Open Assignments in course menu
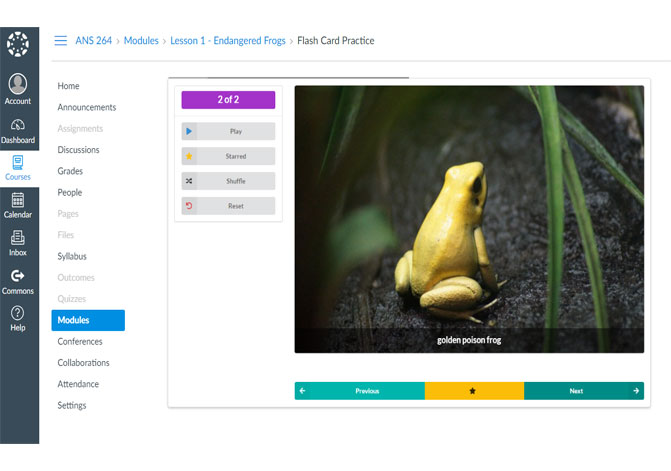The height and width of the screenshot is (471, 671). pyautogui.click(x=80, y=129)
